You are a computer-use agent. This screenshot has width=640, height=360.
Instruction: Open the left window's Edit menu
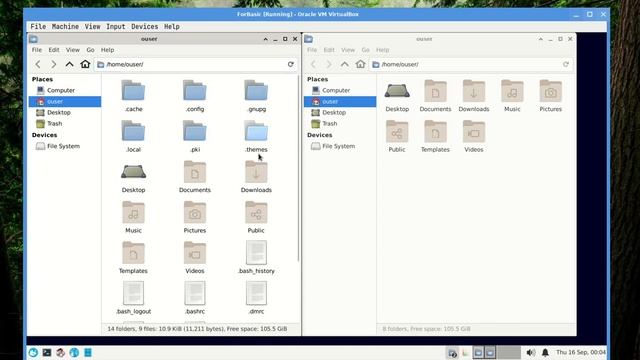click(x=54, y=50)
